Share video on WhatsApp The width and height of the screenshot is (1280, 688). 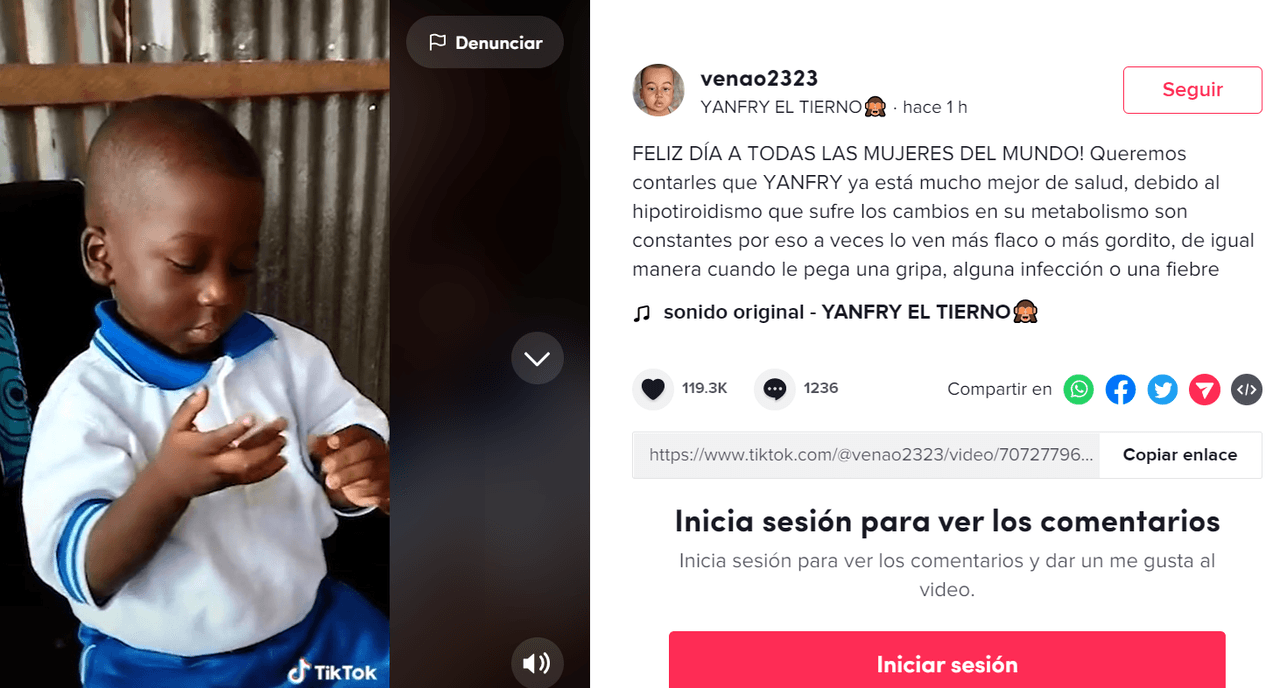1079,389
